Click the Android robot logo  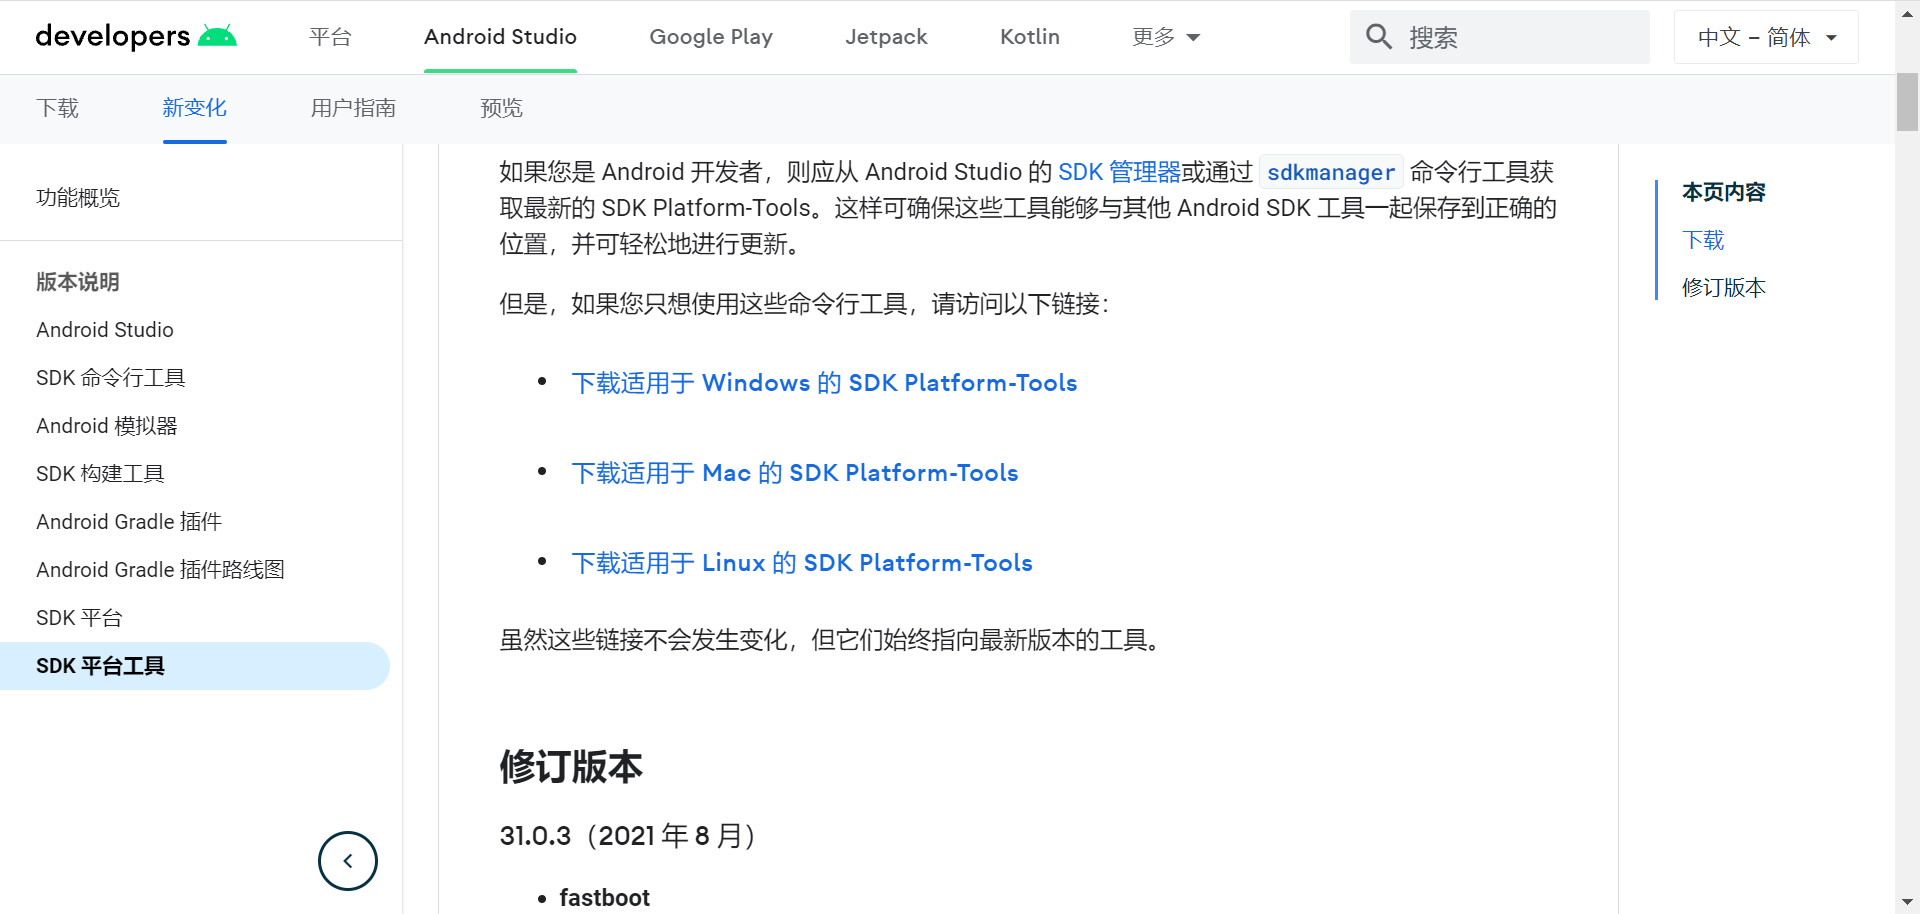point(218,35)
